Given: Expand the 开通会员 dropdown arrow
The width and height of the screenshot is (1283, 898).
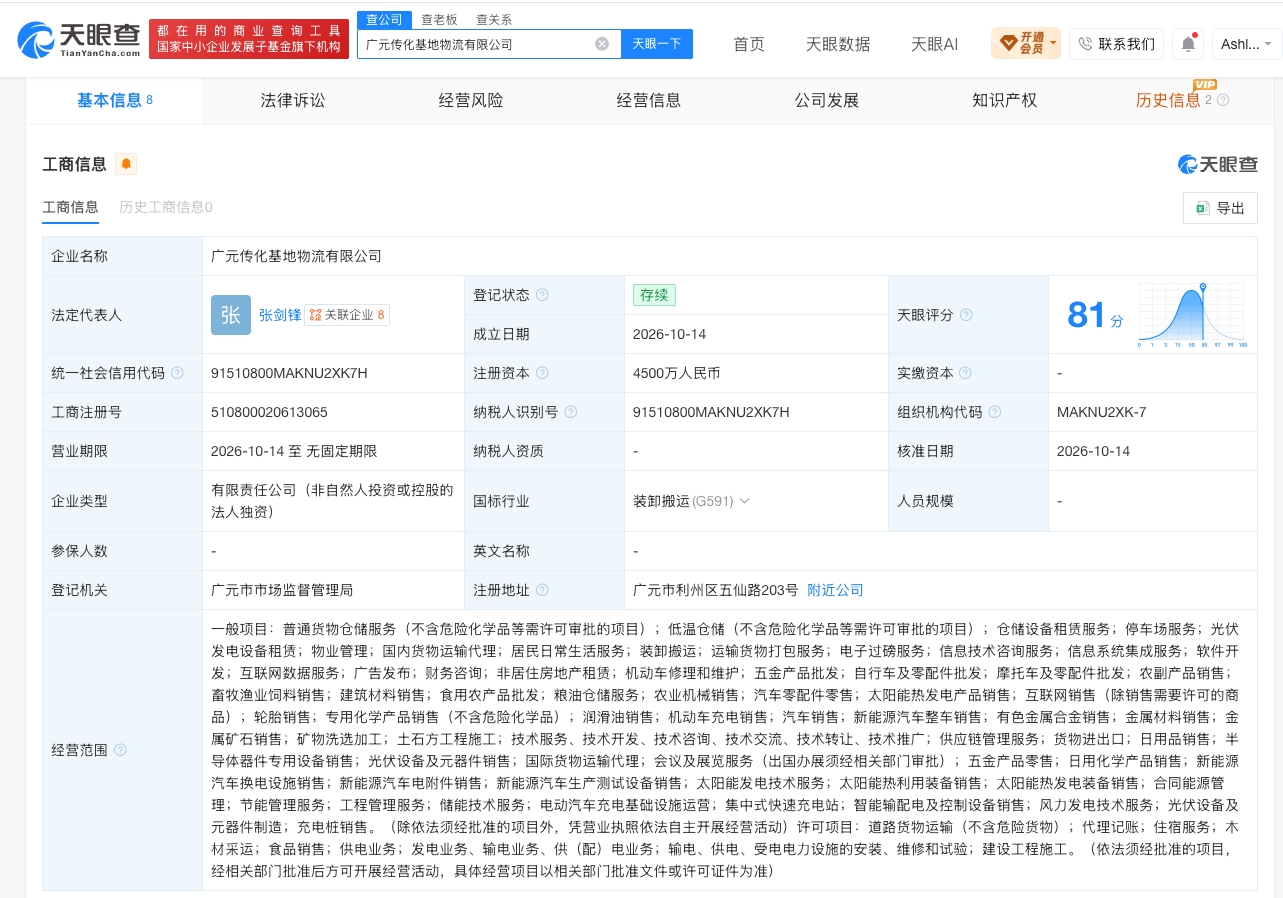Looking at the screenshot, I should click(1053, 44).
